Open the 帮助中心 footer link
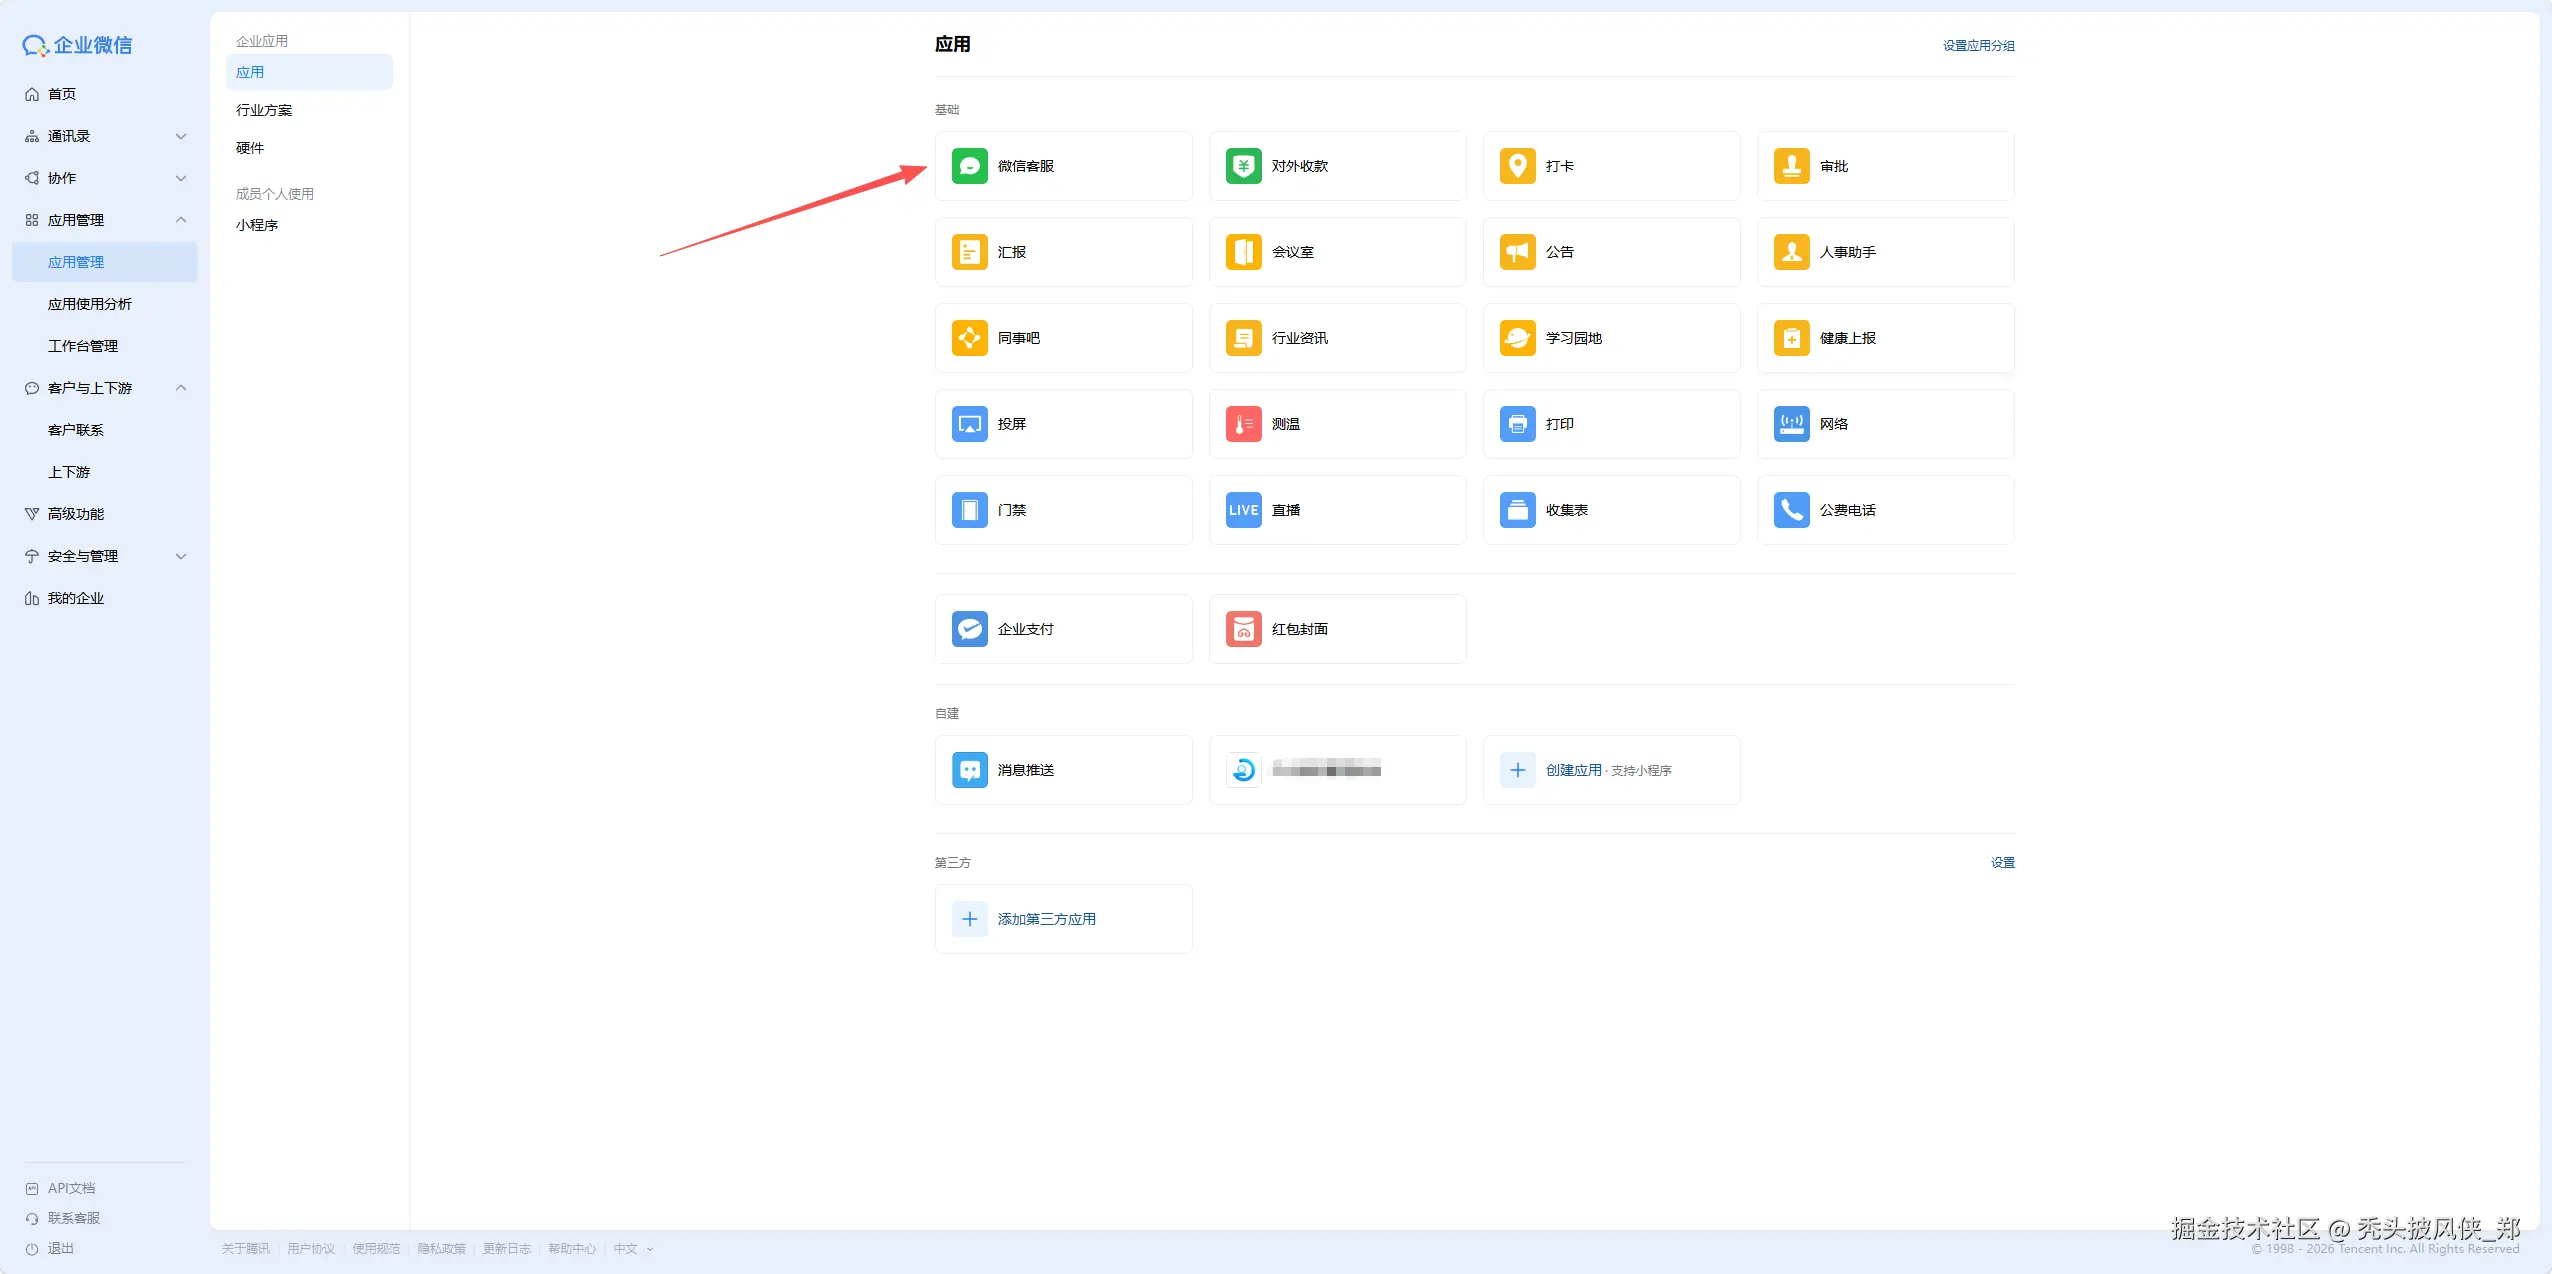2552x1274 pixels. click(572, 1249)
